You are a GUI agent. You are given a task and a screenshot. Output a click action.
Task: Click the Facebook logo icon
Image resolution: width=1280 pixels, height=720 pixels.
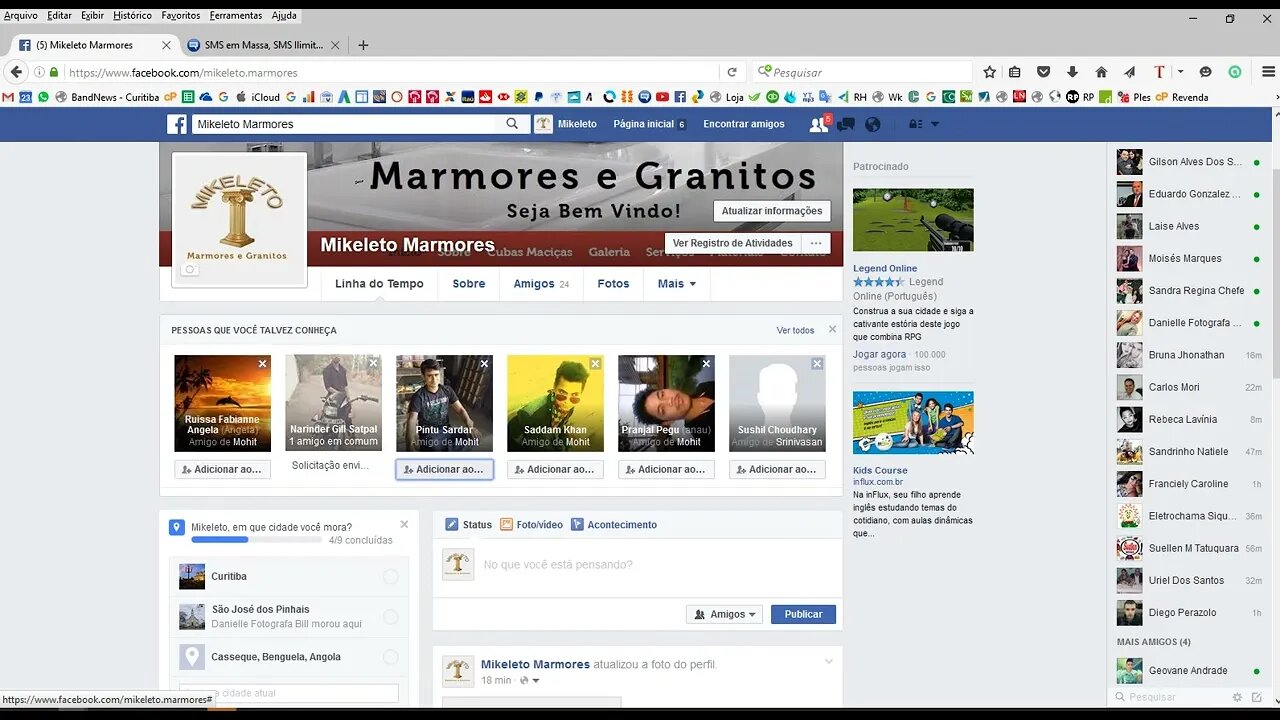pos(177,124)
